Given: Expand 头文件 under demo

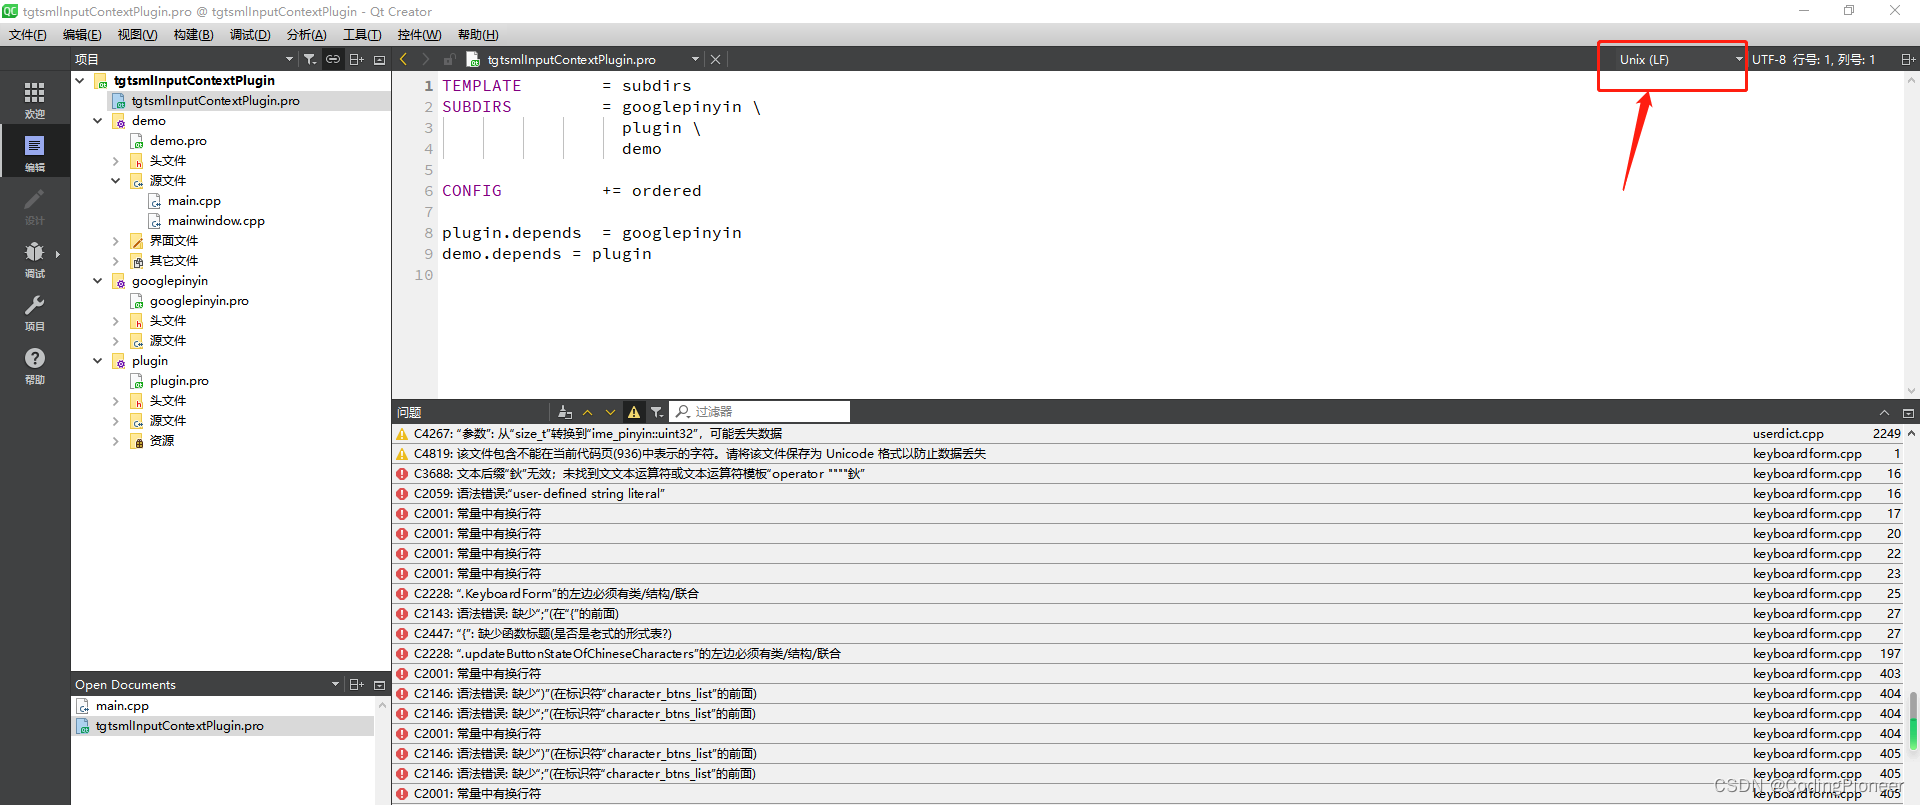Looking at the screenshot, I should [116, 161].
